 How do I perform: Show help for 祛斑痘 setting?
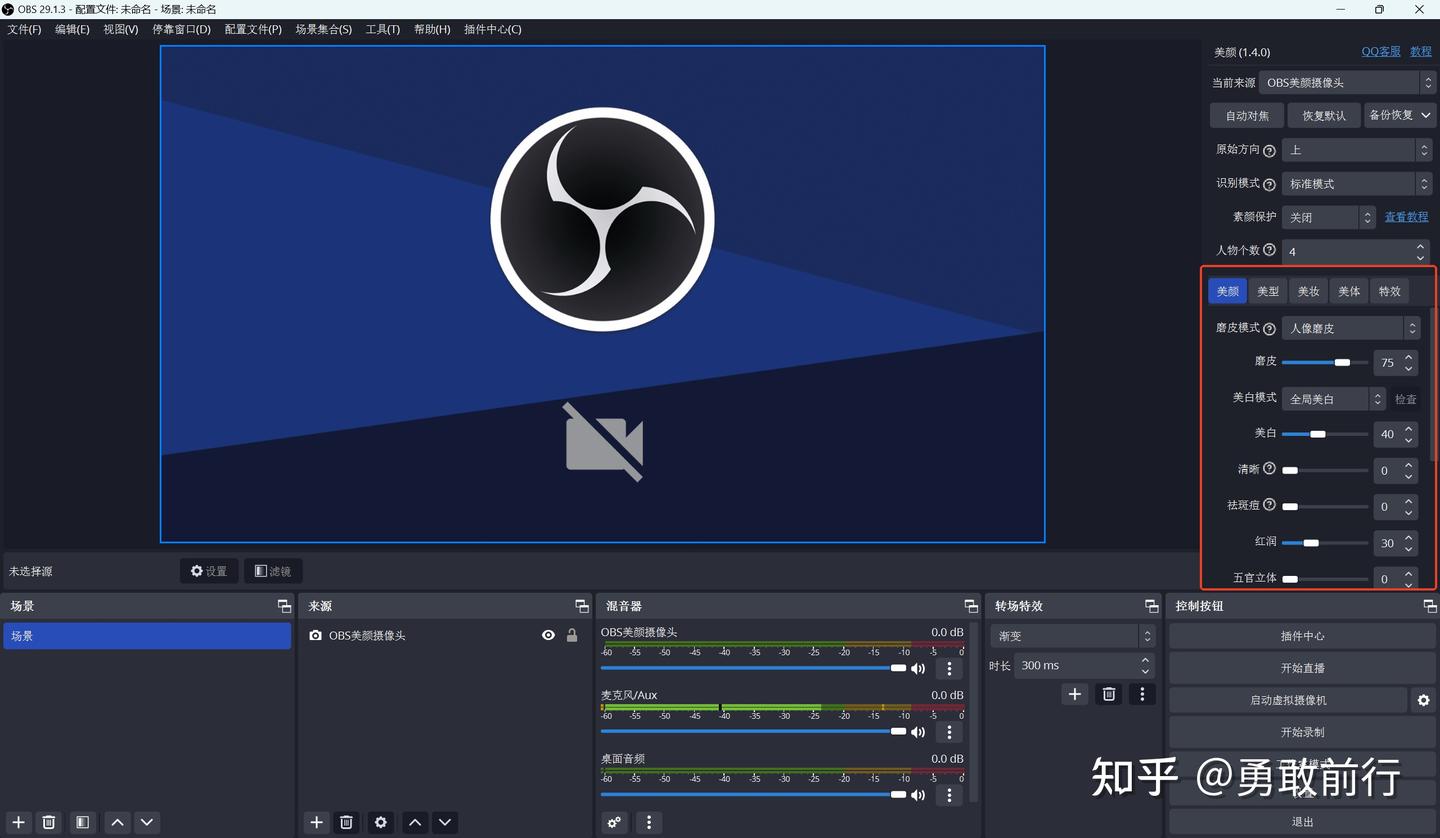[1270, 505]
